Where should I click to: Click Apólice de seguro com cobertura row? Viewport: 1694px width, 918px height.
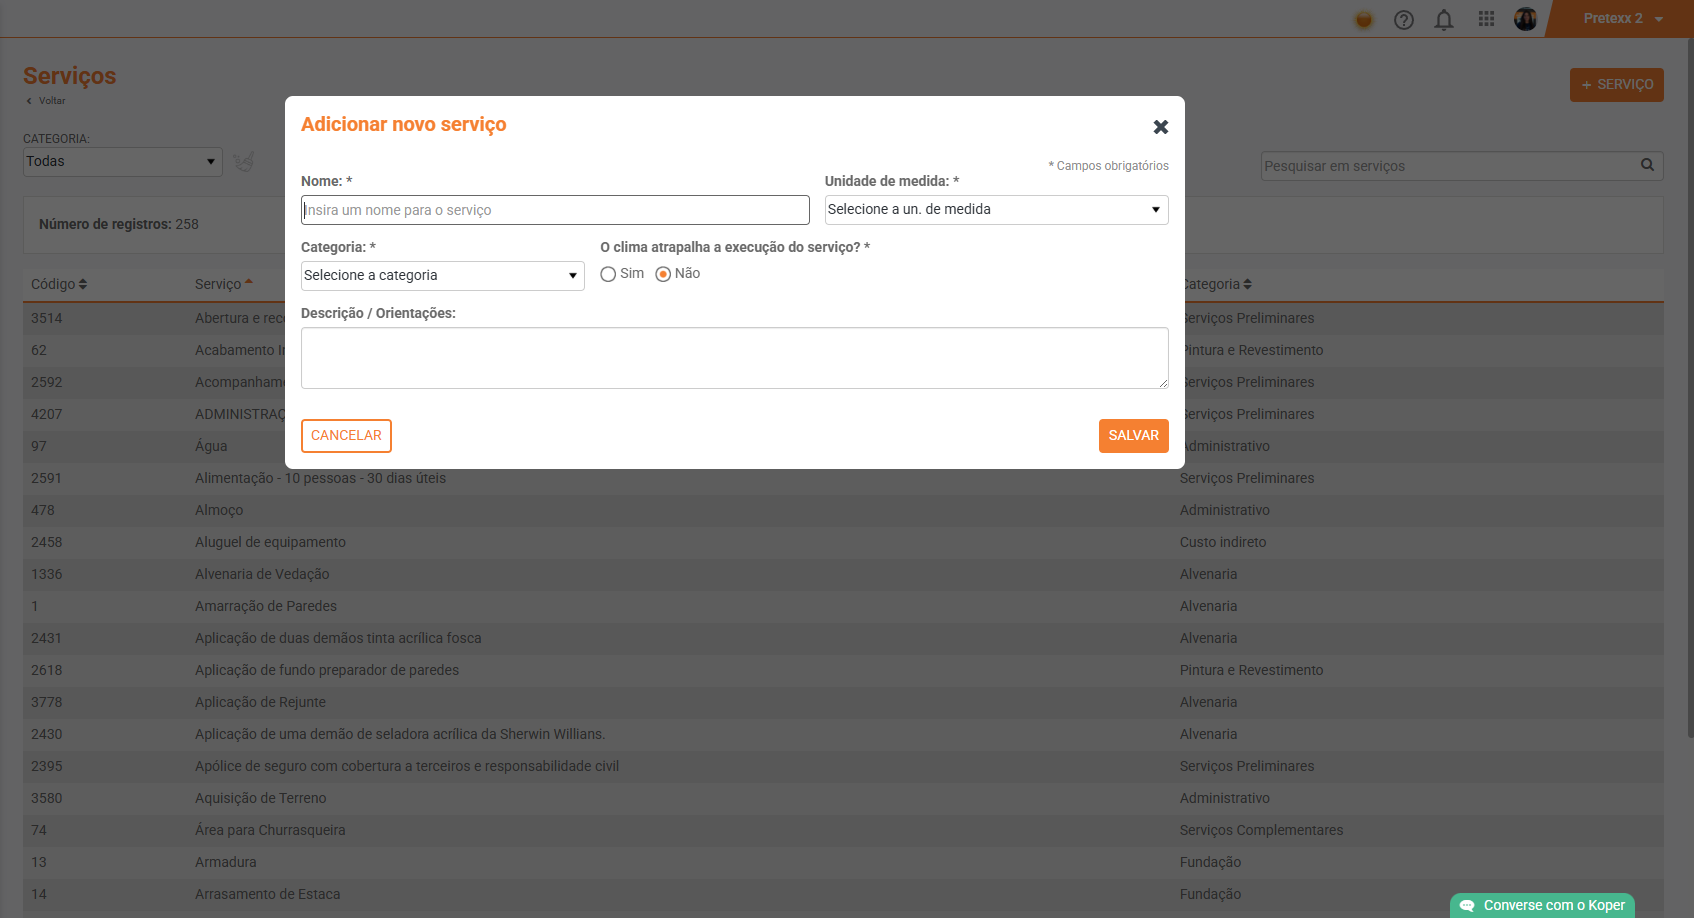843,766
